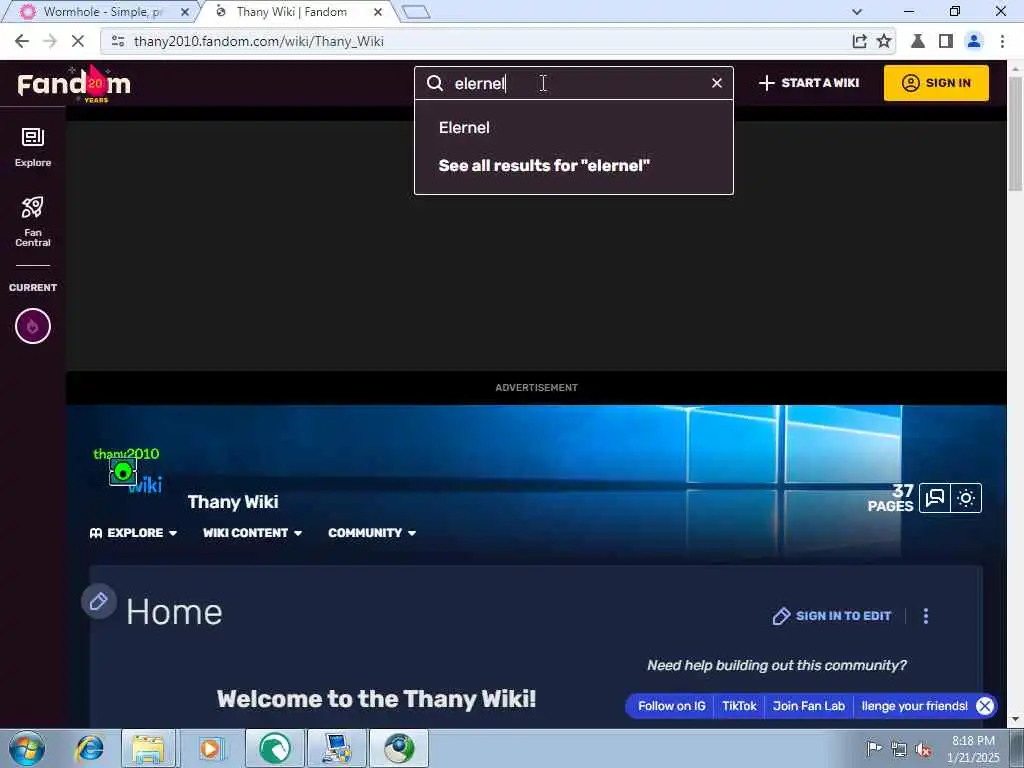Click the yellow Sign In button
This screenshot has height=768, width=1024.
[936, 83]
